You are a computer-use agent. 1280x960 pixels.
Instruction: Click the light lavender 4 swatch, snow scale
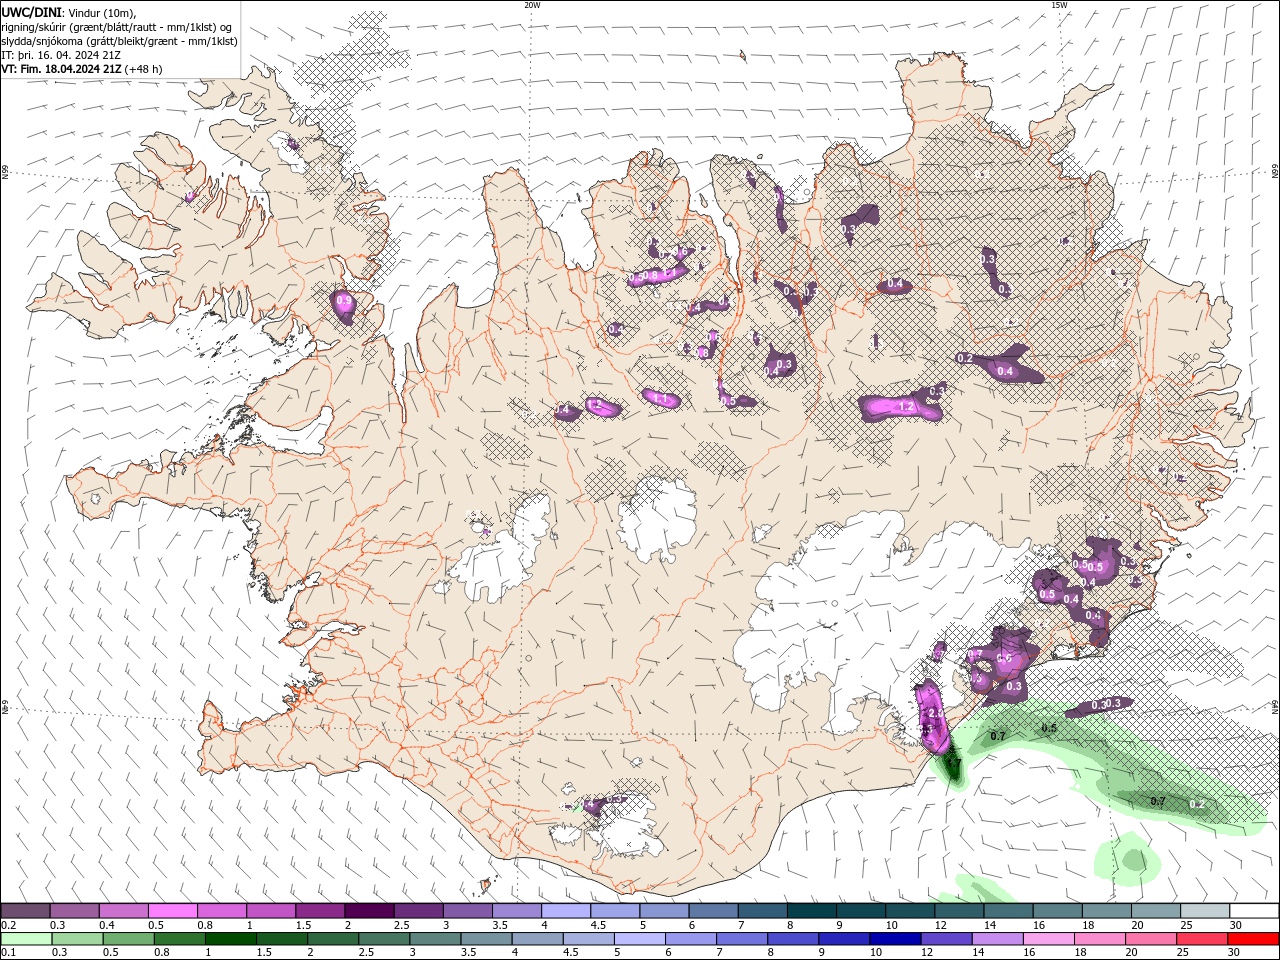565,910
